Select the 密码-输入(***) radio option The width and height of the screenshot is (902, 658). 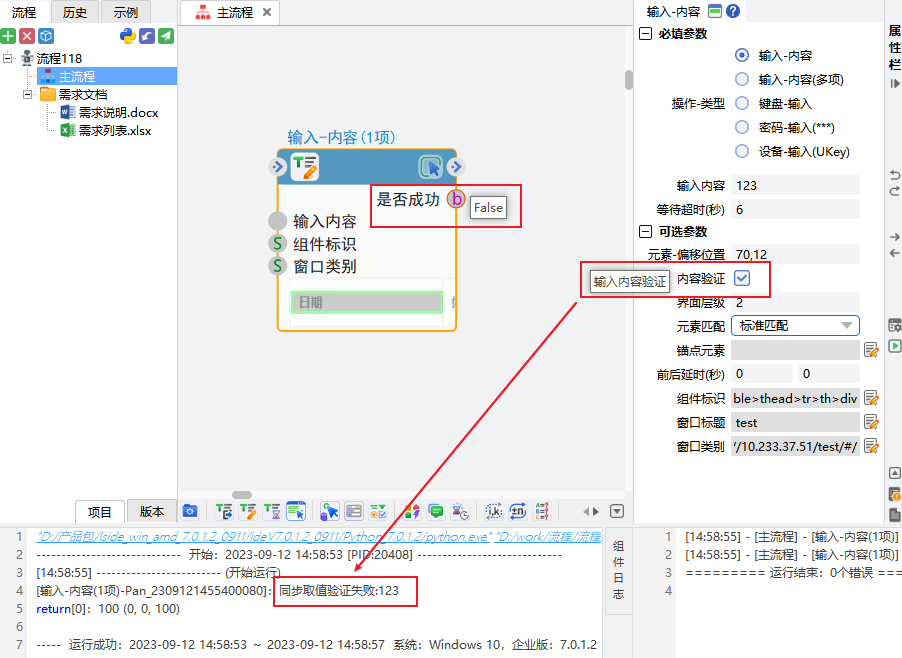point(742,127)
